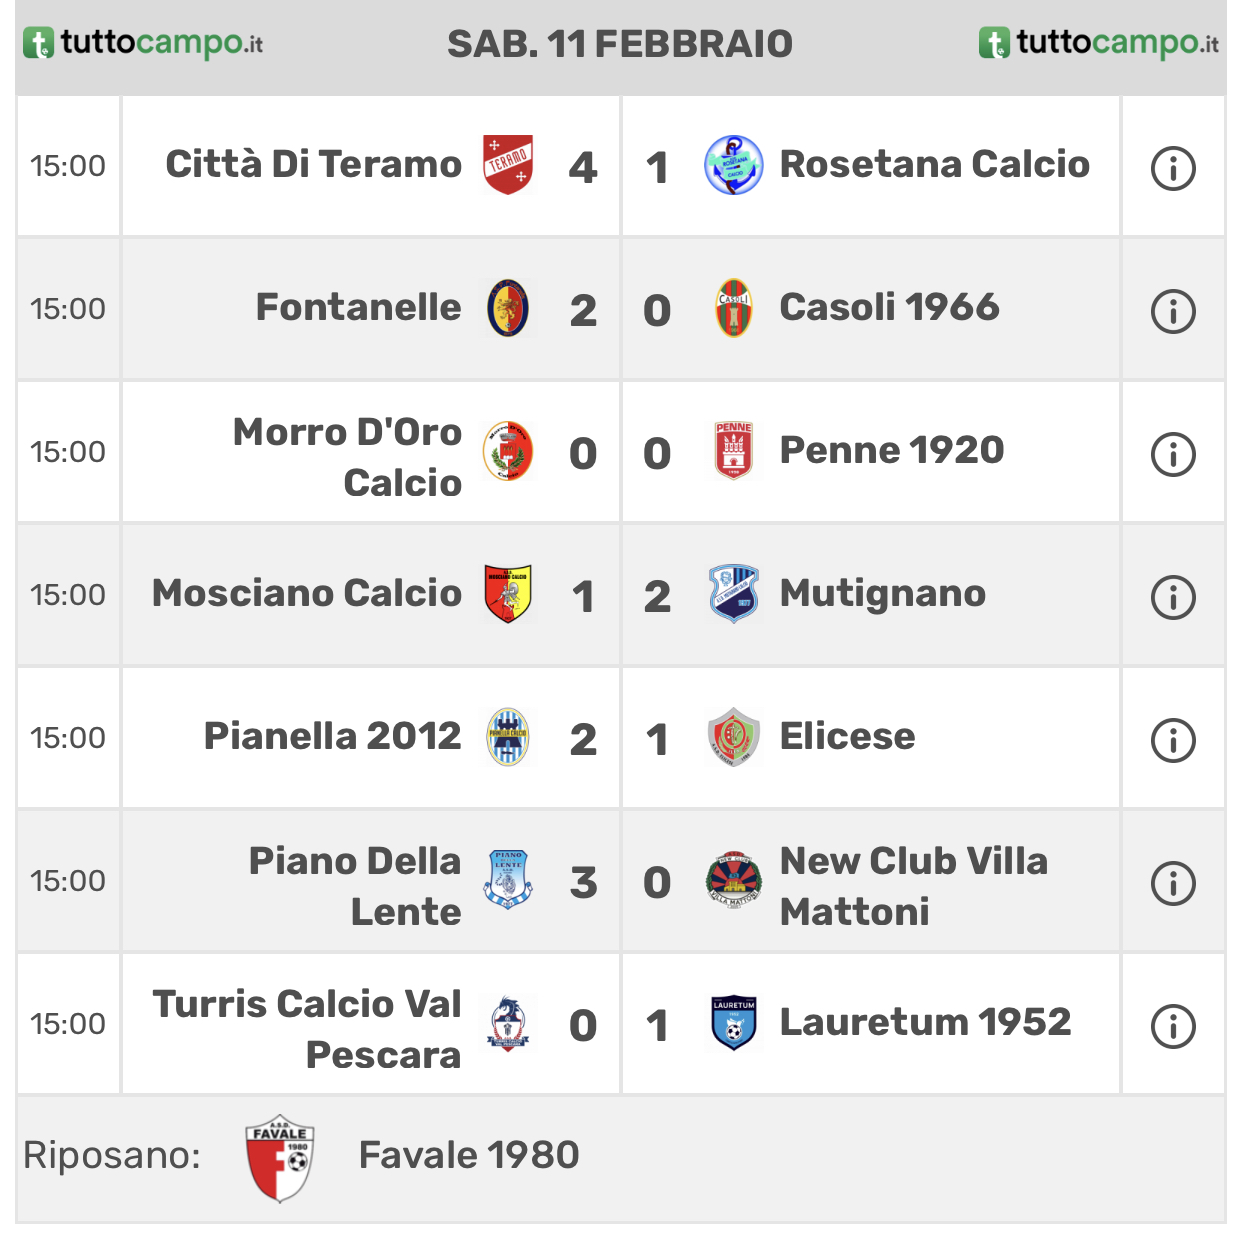Image resolution: width=1242 pixels, height=1234 pixels.
Task: Open Mutignano team name link
Action: click(883, 593)
